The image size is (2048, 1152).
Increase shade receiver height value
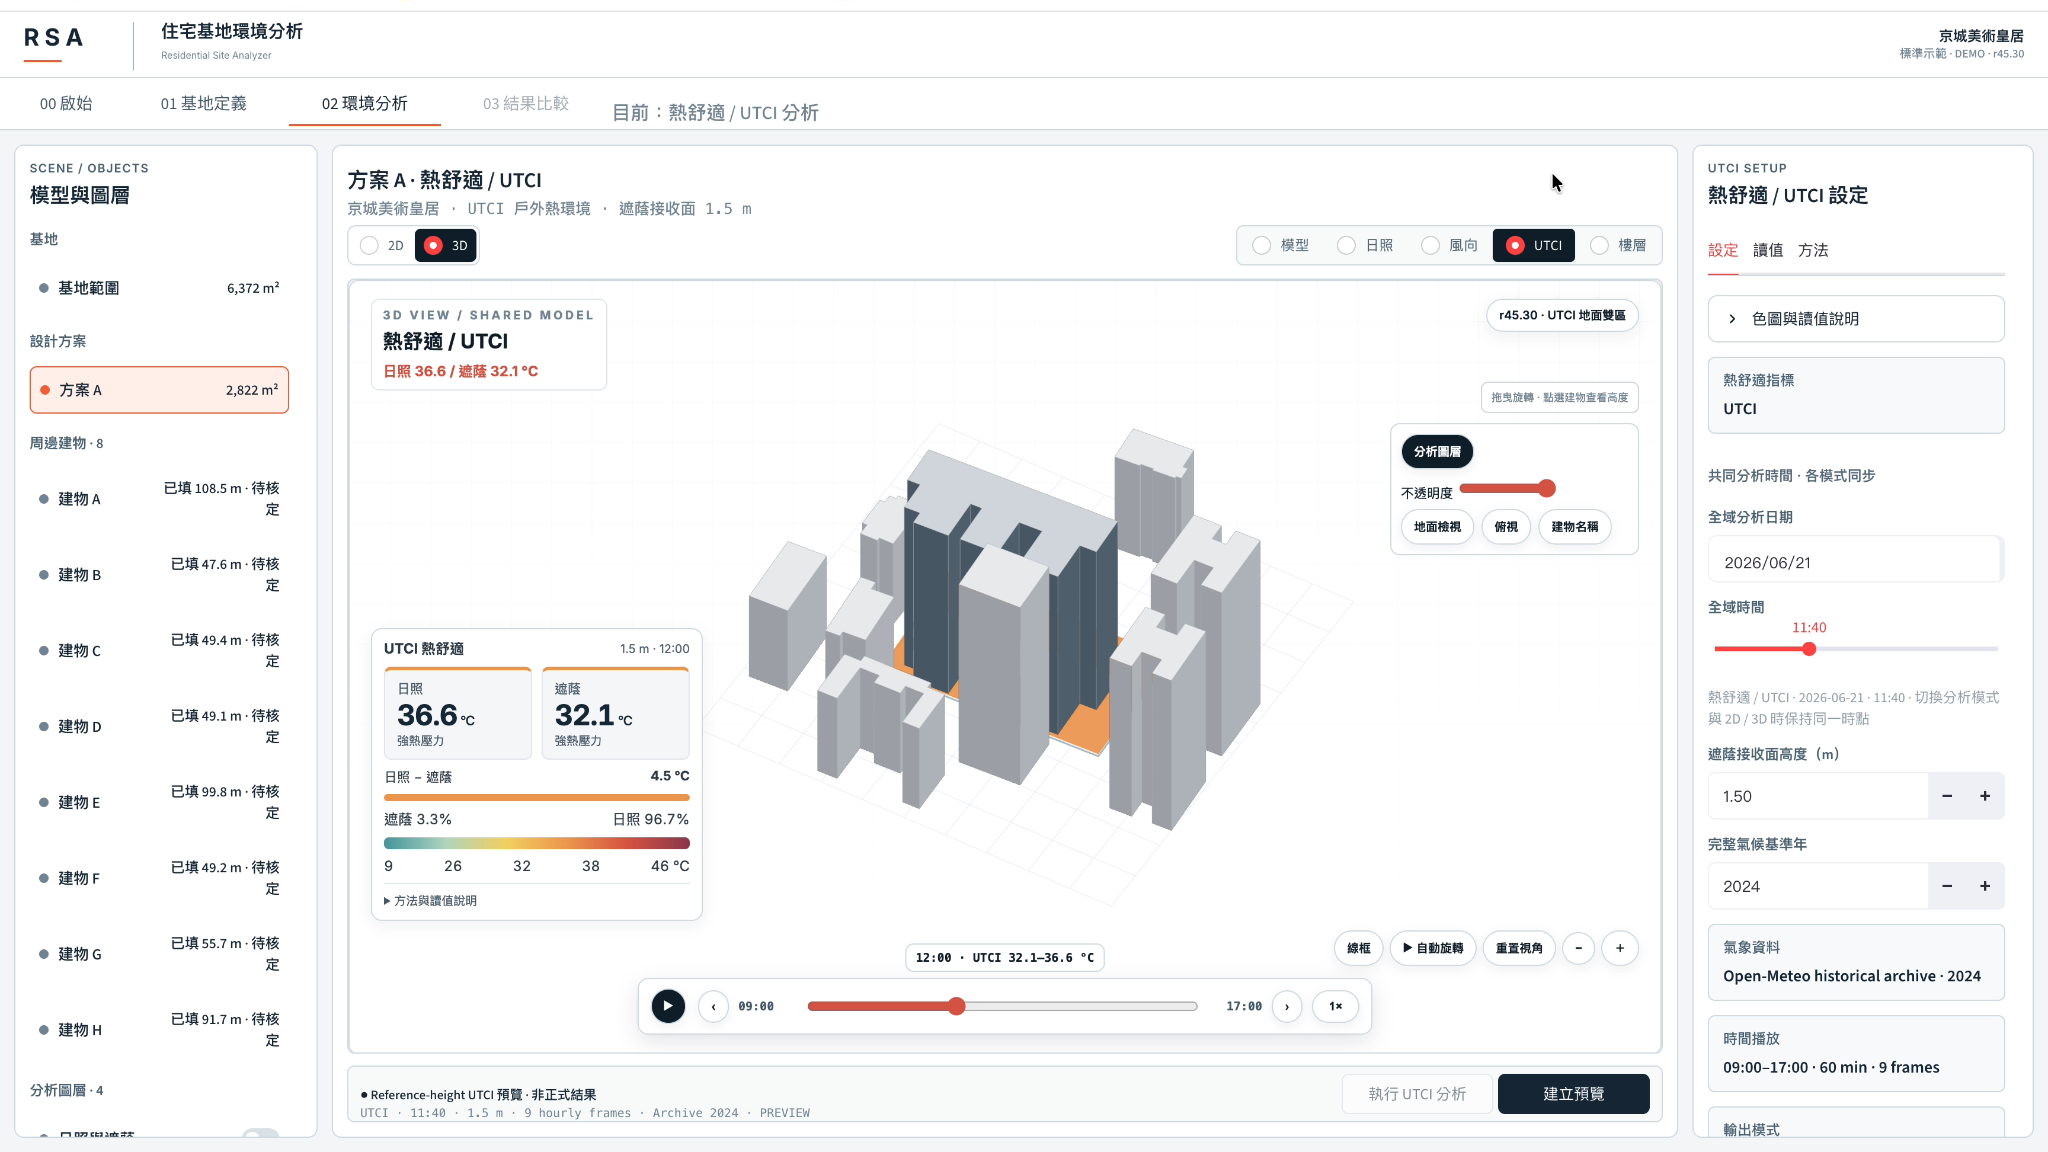click(1985, 796)
